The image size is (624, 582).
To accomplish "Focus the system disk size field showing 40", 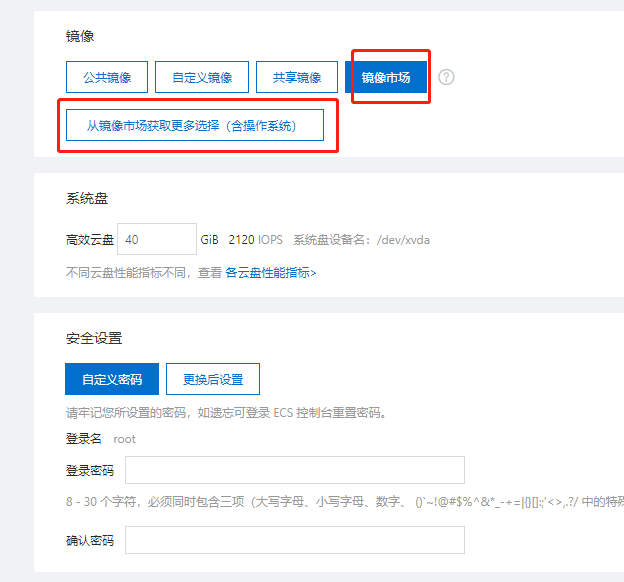I will 157,240.
